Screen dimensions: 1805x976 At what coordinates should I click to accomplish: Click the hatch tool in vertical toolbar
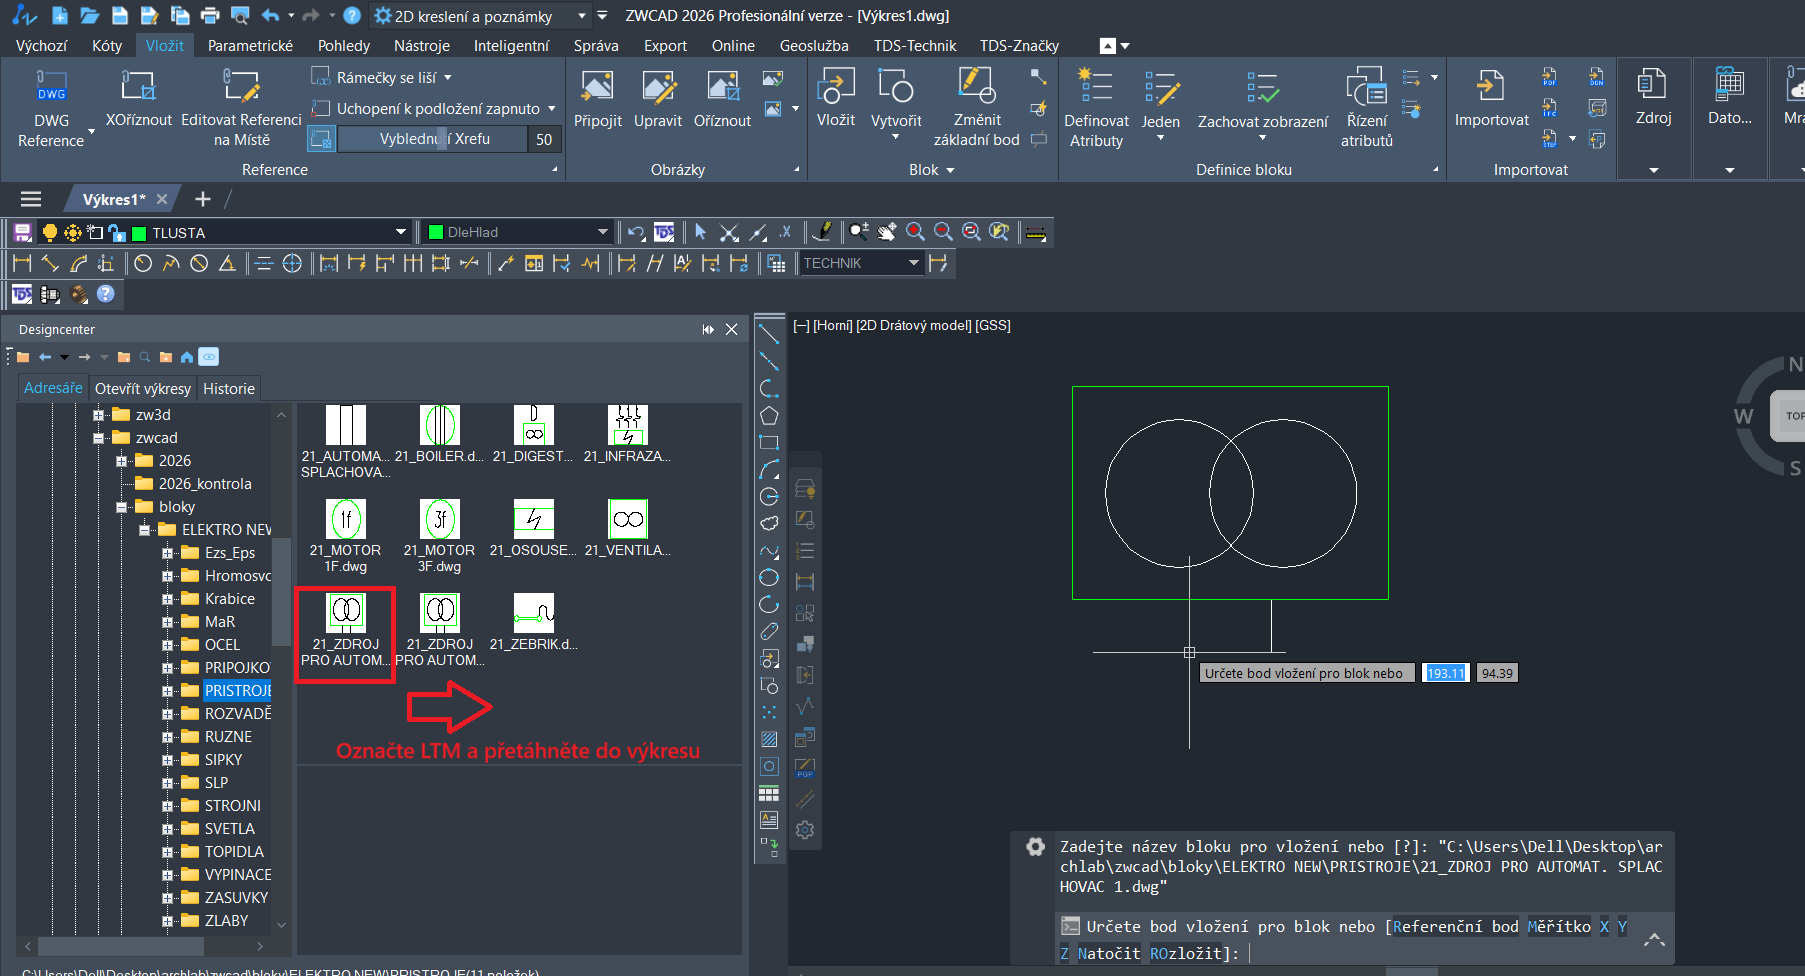coord(769,740)
